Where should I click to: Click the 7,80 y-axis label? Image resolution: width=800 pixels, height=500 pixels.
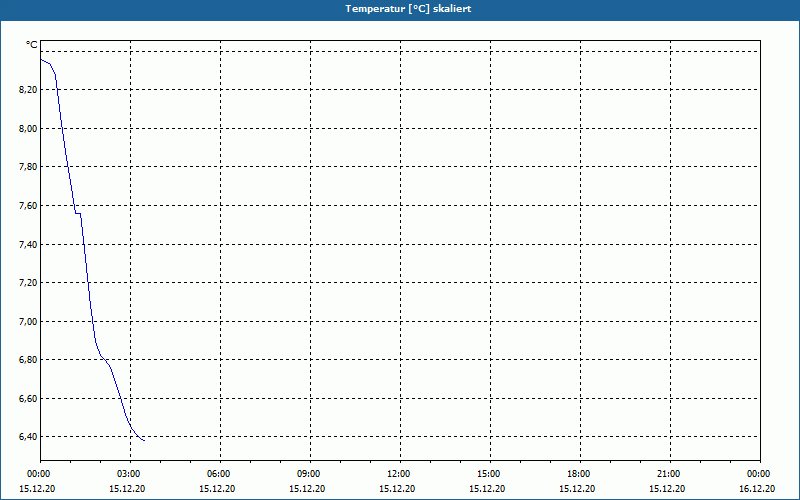point(28,167)
